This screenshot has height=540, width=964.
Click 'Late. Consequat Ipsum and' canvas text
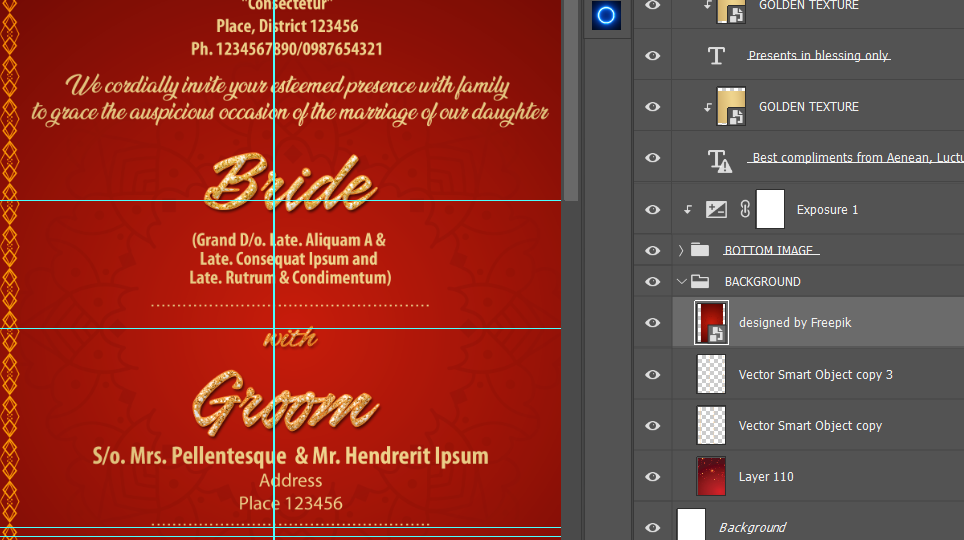point(288,259)
